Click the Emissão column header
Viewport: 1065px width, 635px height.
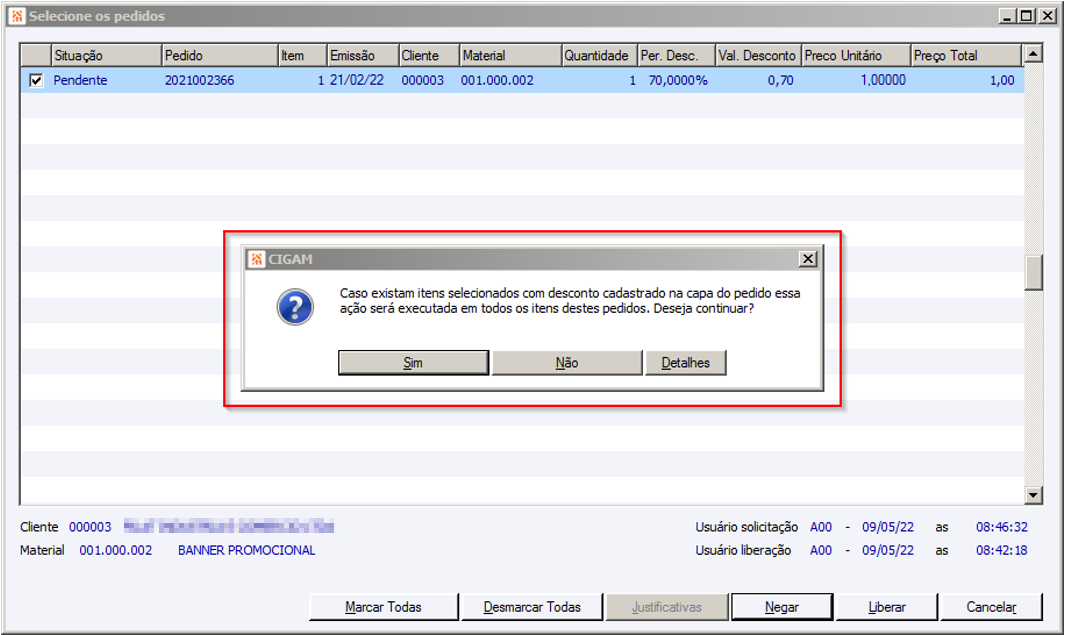(x=363, y=56)
